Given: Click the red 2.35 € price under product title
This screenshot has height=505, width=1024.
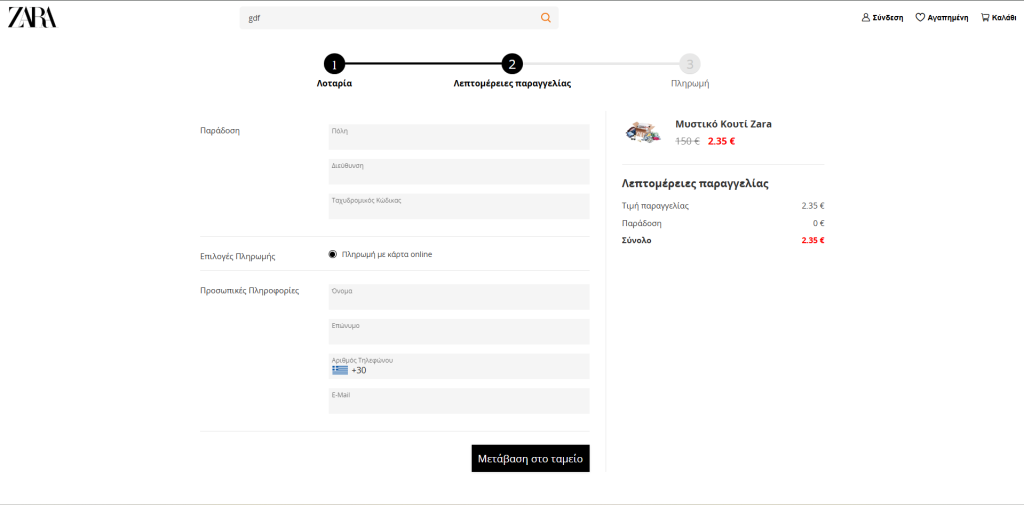Looking at the screenshot, I should [722, 141].
